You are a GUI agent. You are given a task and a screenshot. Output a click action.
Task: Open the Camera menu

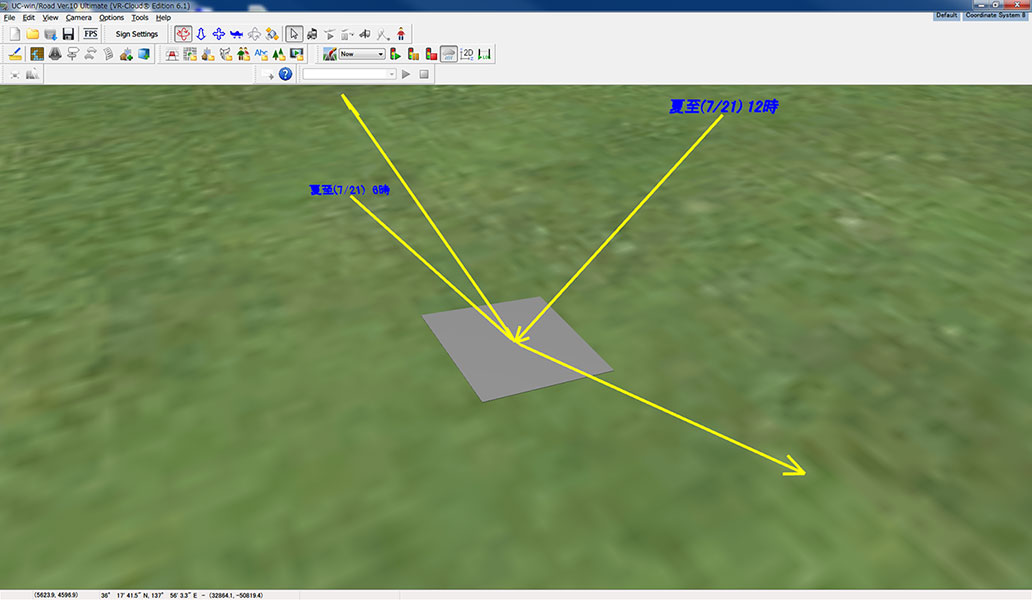click(x=78, y=18)
